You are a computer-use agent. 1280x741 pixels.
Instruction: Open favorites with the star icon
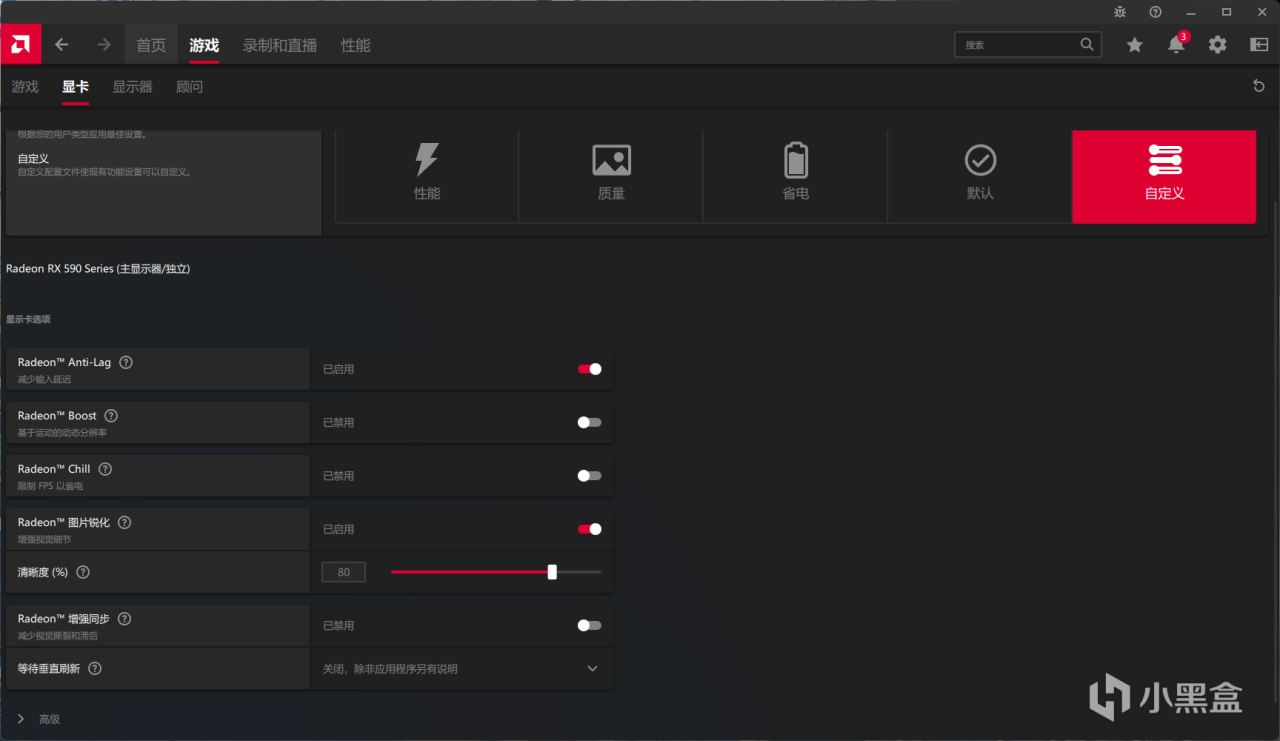pyautogui.click(x=1134, y=45)
